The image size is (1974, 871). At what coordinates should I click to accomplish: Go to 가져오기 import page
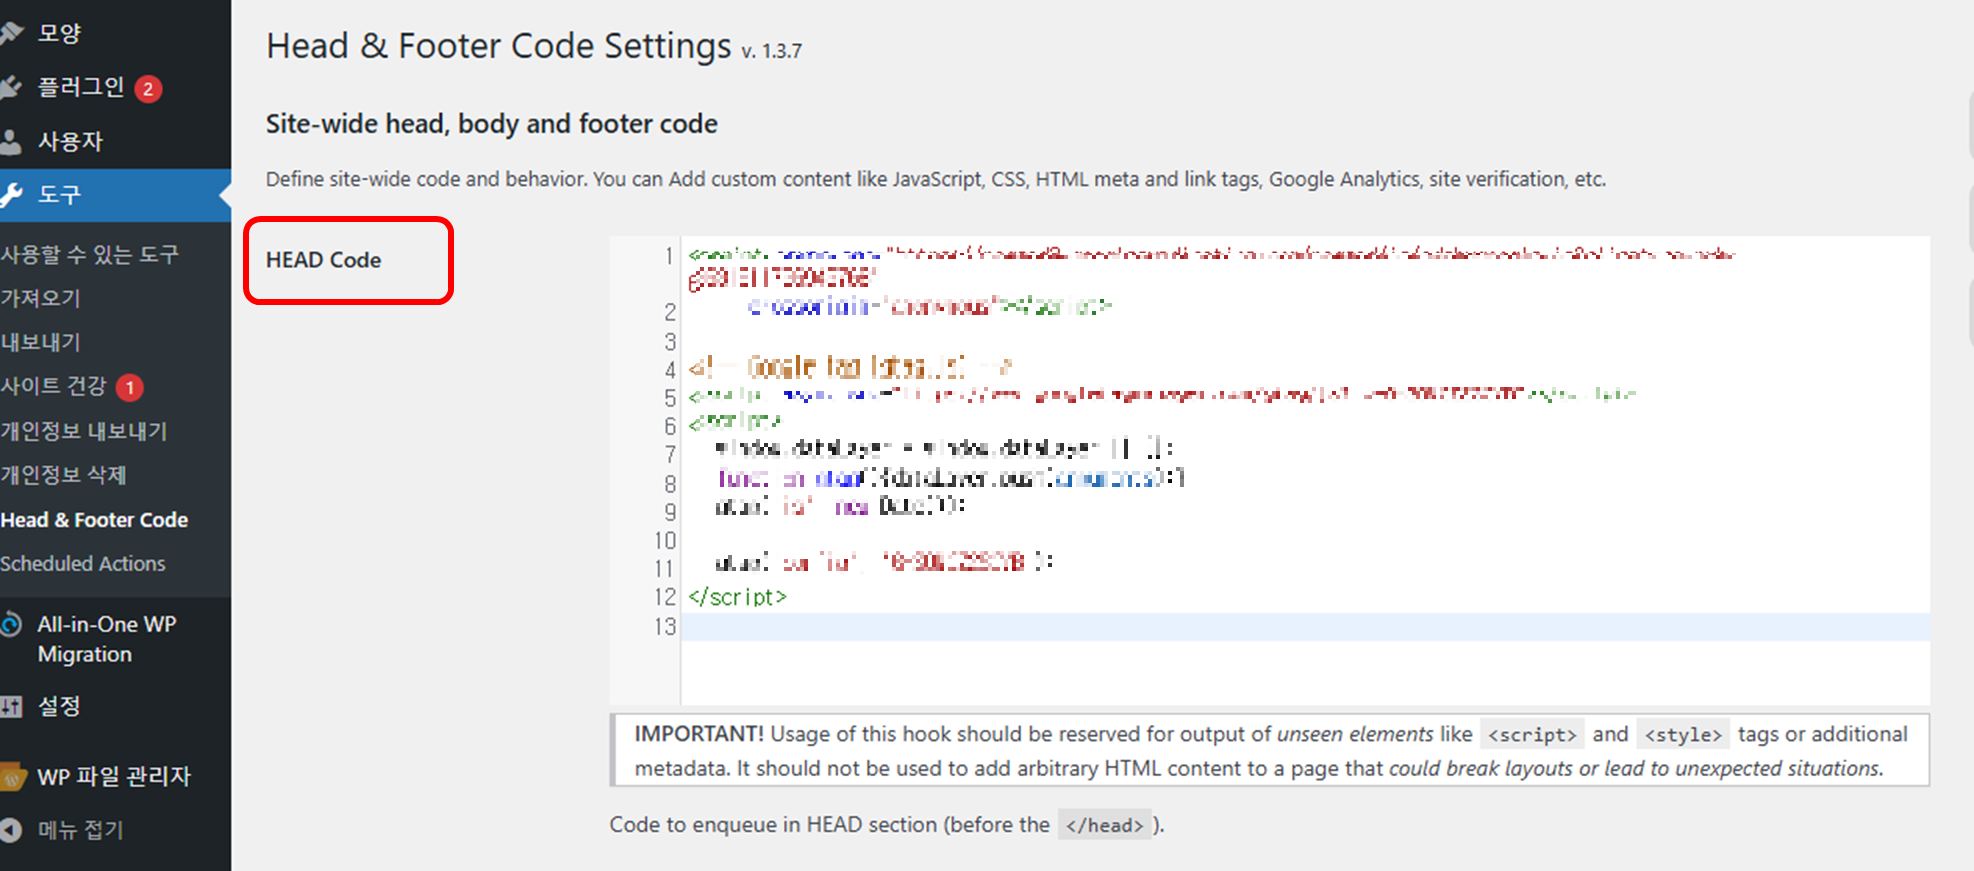40,298
